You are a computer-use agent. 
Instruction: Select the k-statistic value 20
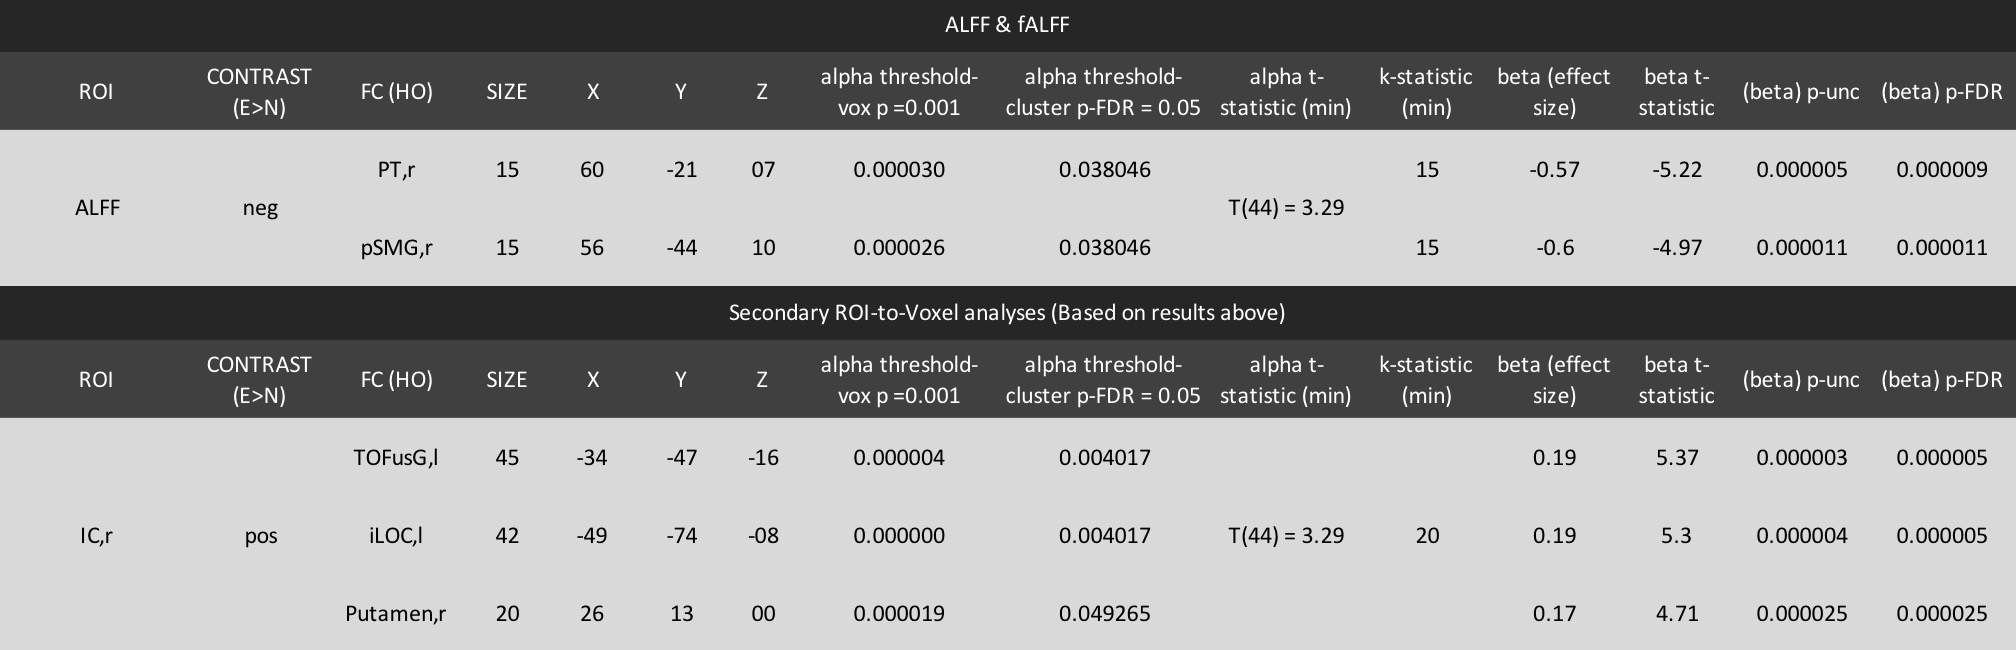[1427, 535]
